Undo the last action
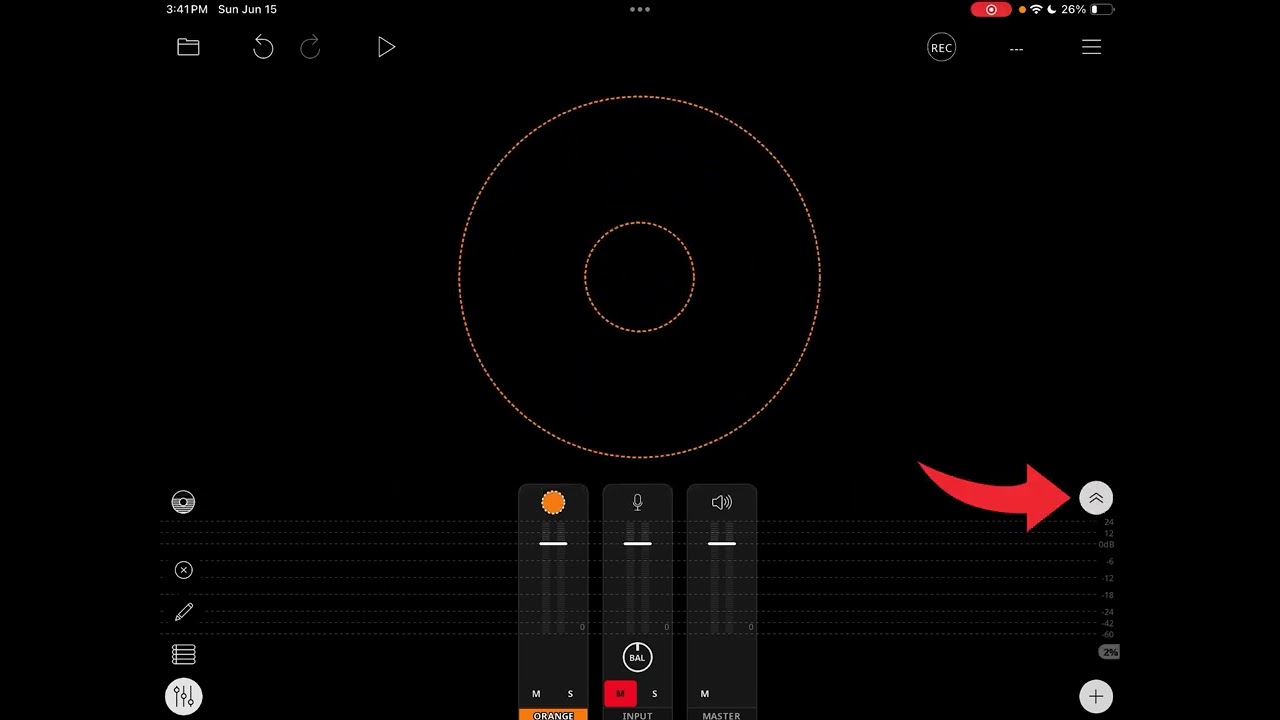The image size is (1280, 720). point(263,47)
